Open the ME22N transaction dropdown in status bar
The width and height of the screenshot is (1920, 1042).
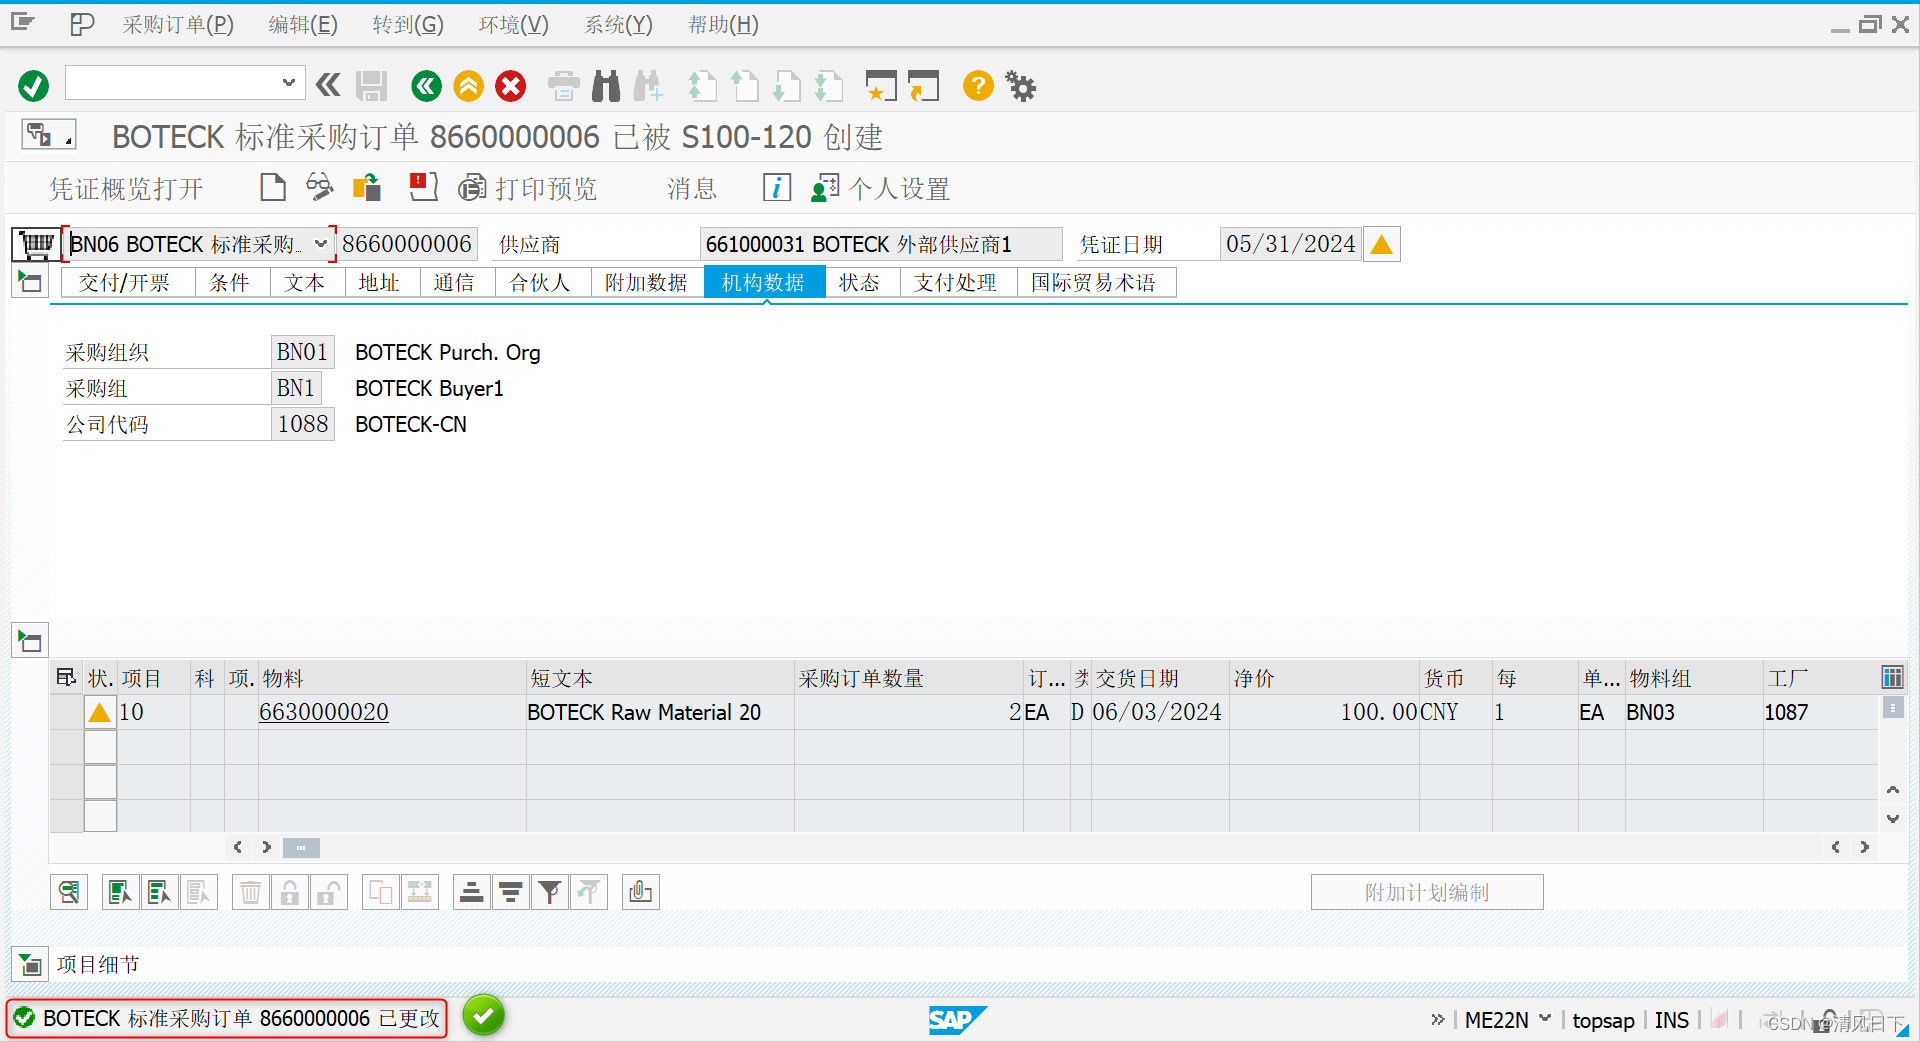point(1545,1019)
